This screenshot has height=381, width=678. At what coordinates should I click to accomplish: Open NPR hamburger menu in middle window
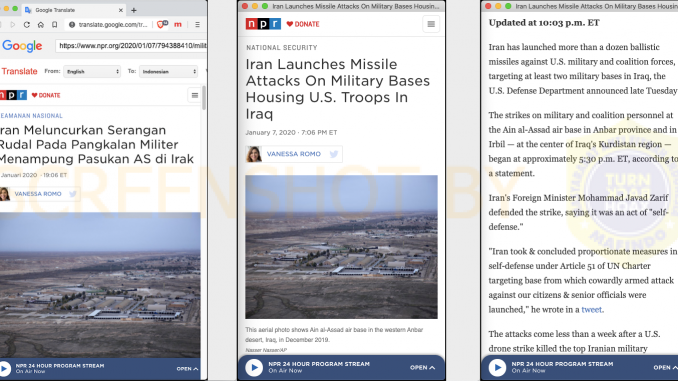(431, 24)
